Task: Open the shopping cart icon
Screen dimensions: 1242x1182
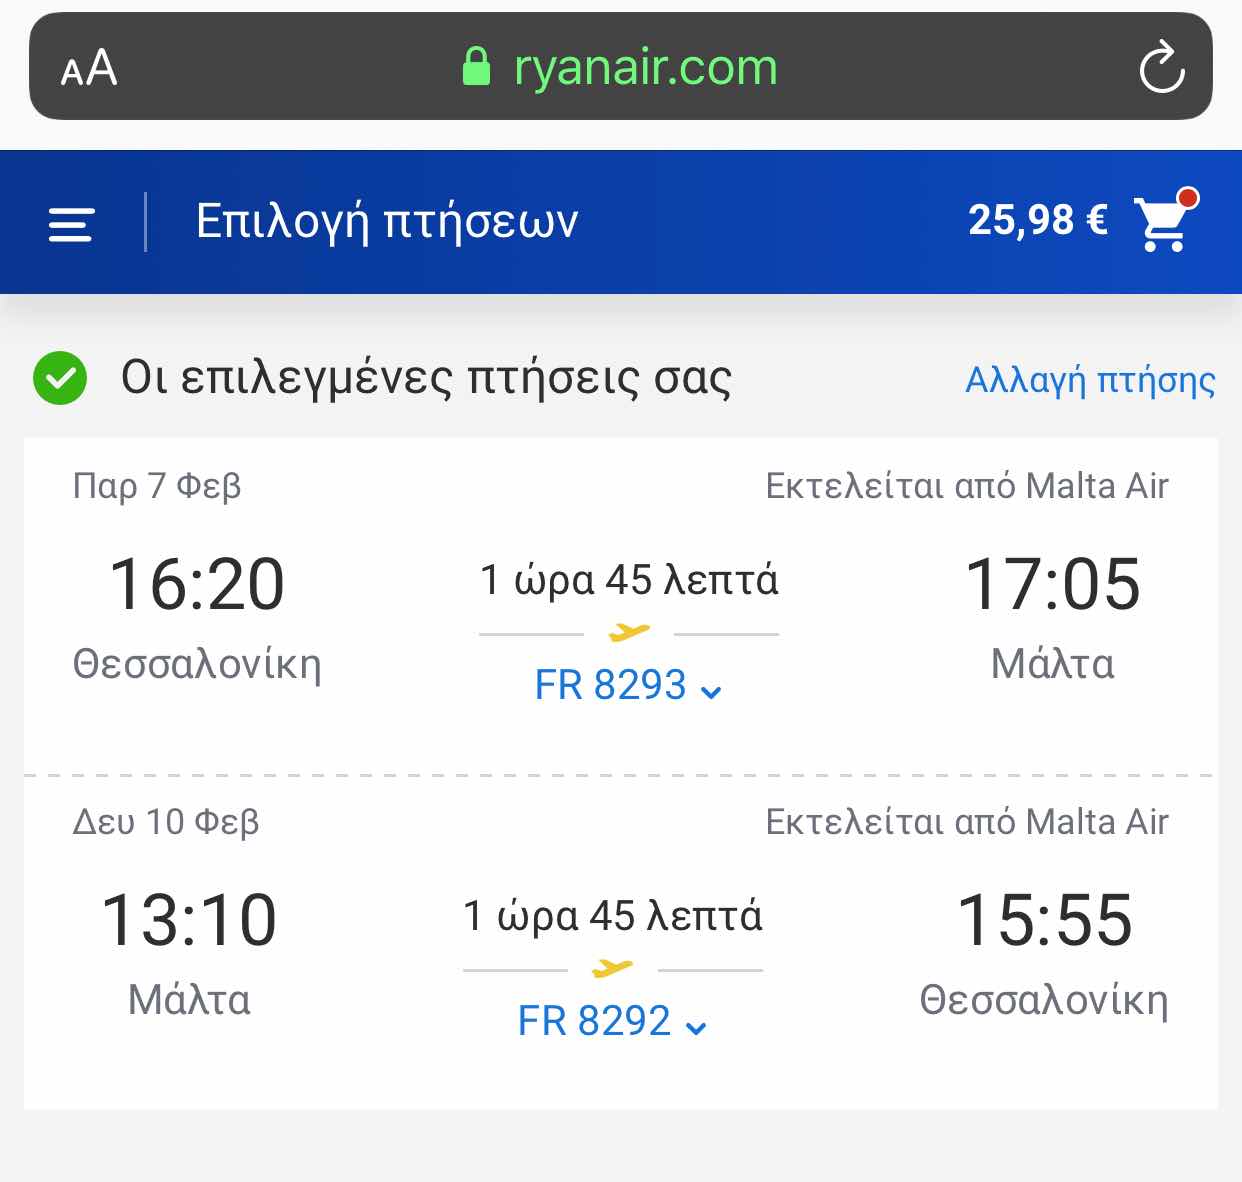Action: point(1165,220)
